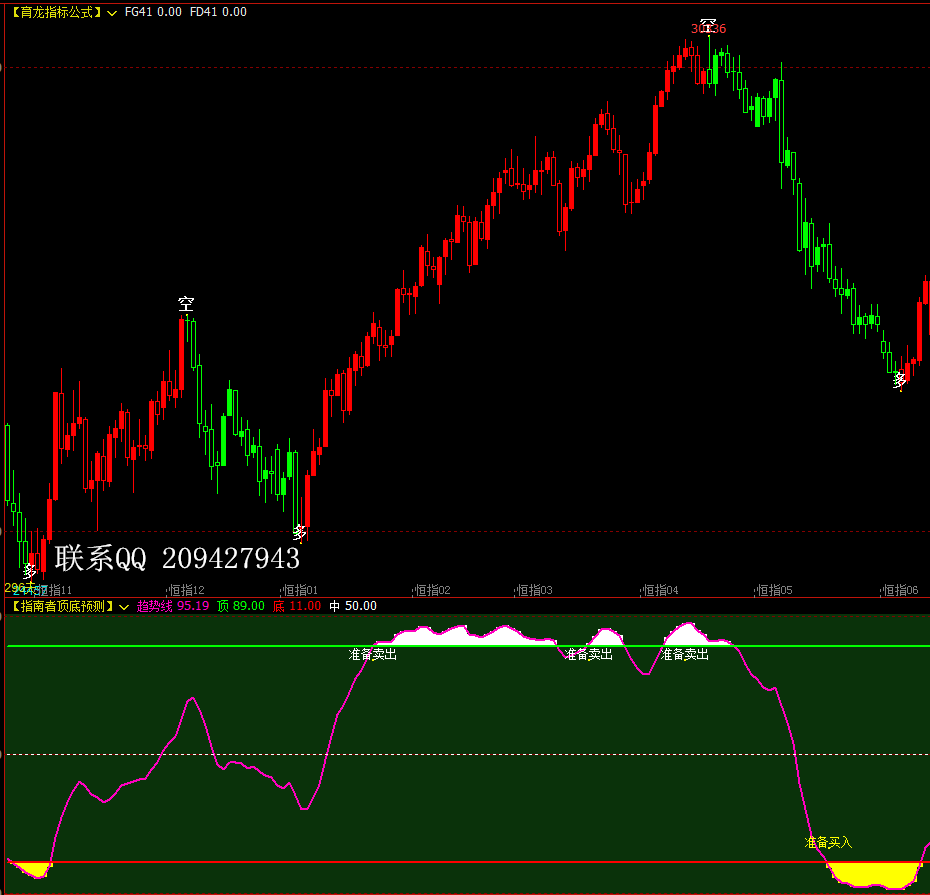Click the 指南者顶底预测 indicator title
The width and height of the screenshot is (930, 895).
62,606
